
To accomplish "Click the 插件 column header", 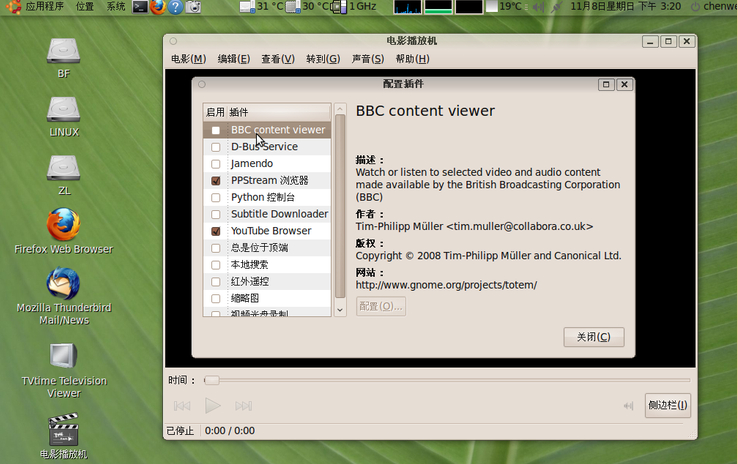I will point(279,112).
